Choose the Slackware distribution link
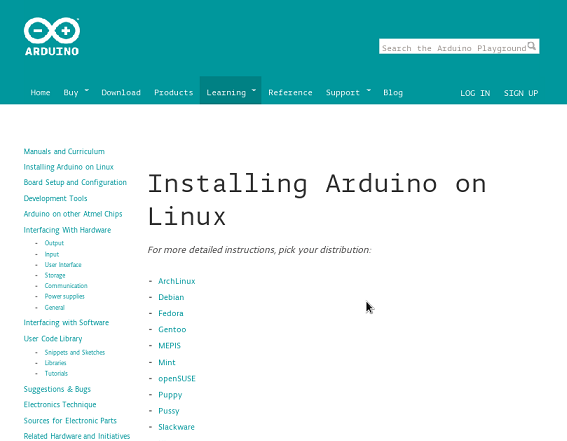This screenshot has height=441, width=567. pyautogui.click(x=176, y=427)
